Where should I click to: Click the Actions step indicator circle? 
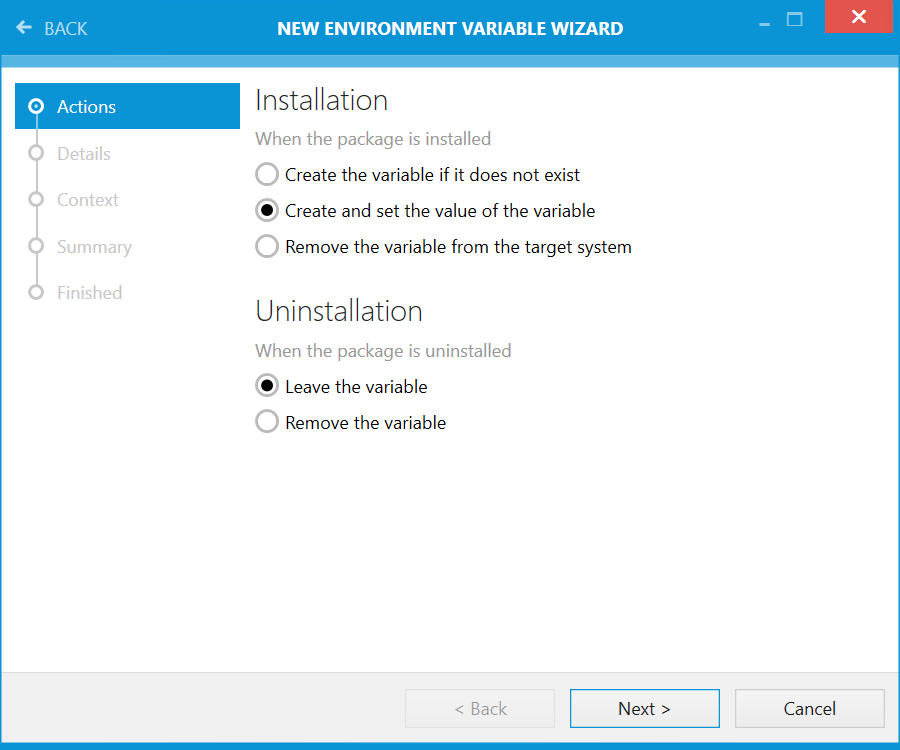[x=35, y=106]
